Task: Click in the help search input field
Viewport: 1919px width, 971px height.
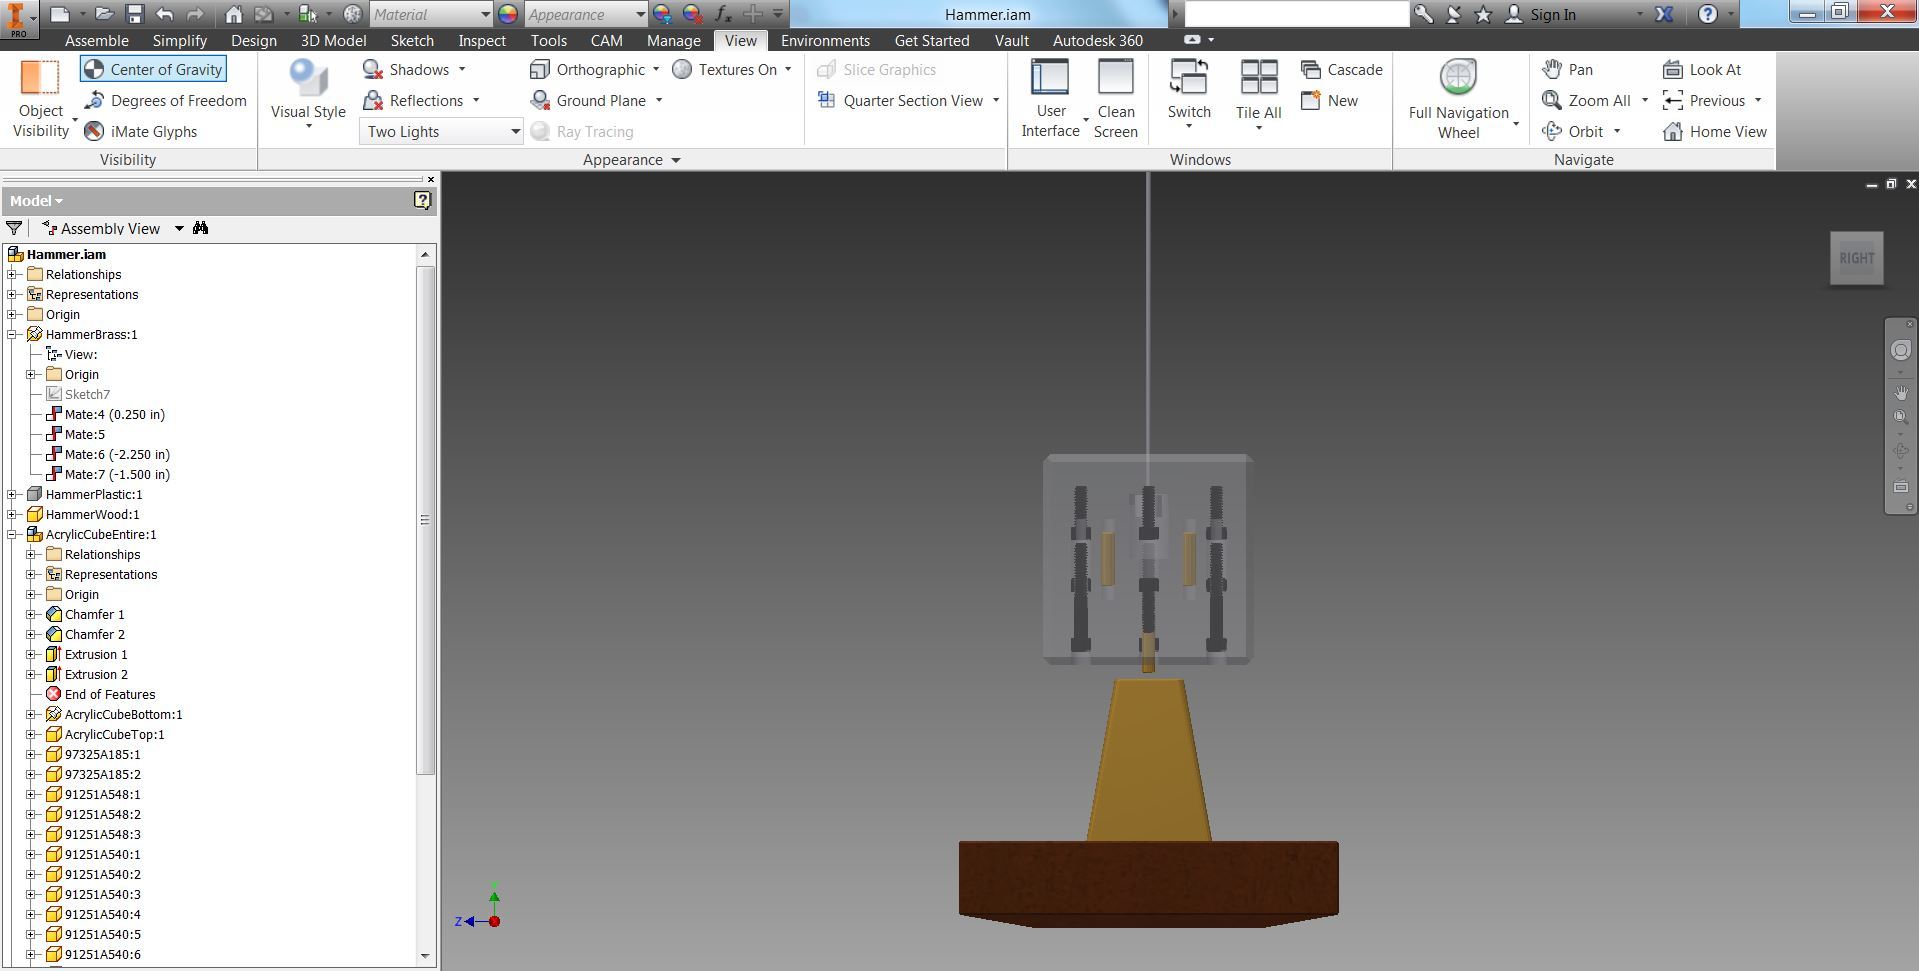Action: point(1296,14)
